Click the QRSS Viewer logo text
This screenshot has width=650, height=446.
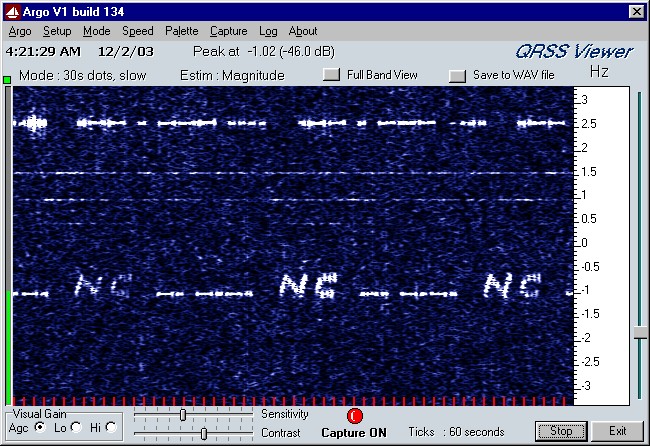tap(574, 52)
